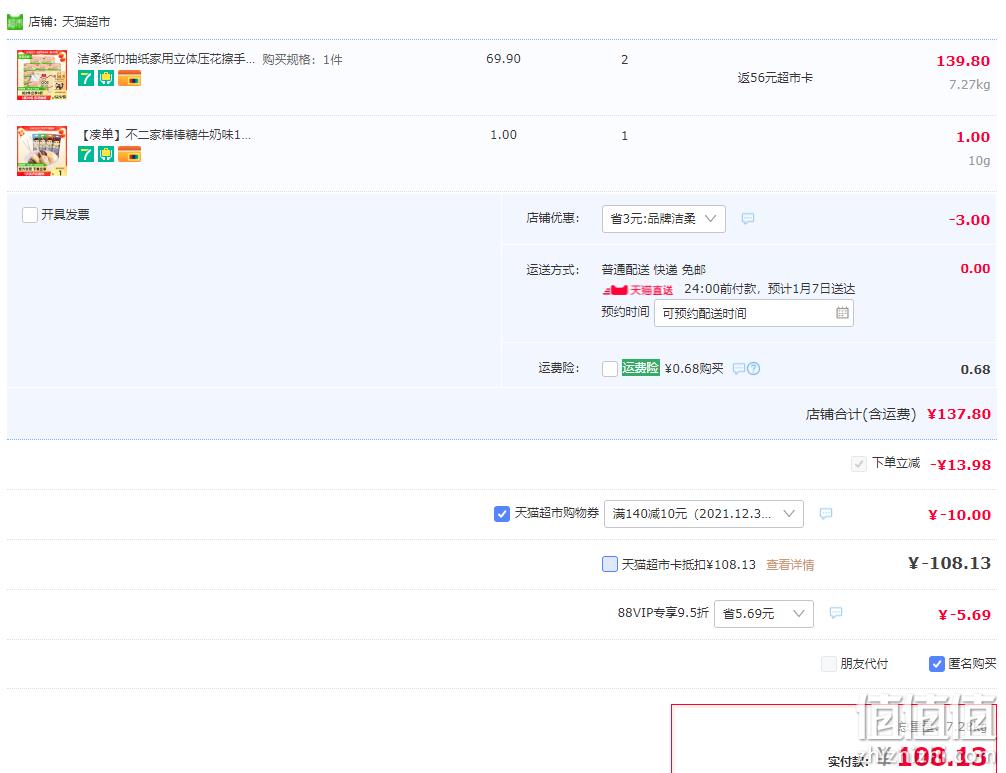Image resolution: width=1006 pixels, height=773 pixels.
Task: Uncheck the 匿名购买 anonymous purchase checkbox
Action: [937, 663]
